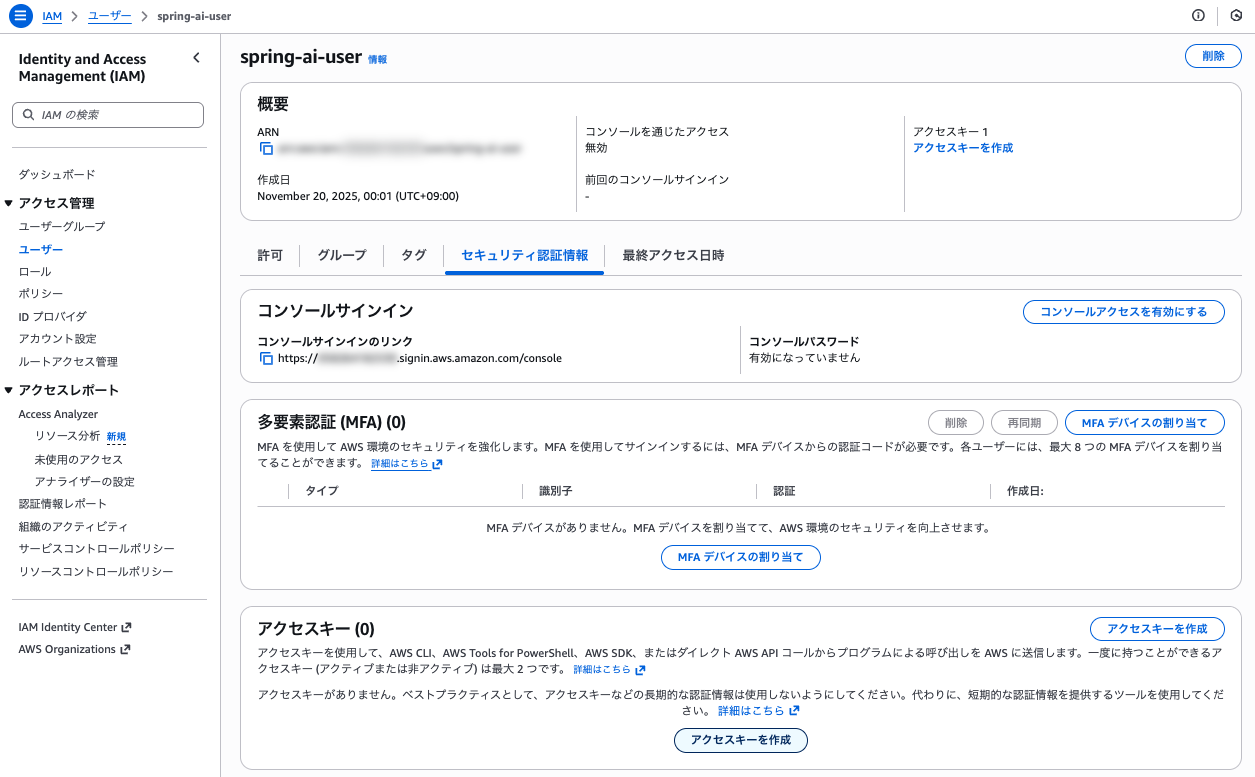The width and height of the screenshot is (1255, 777).
Task: Click the タイプ column header in MFA table
Action: coord(322,491)
